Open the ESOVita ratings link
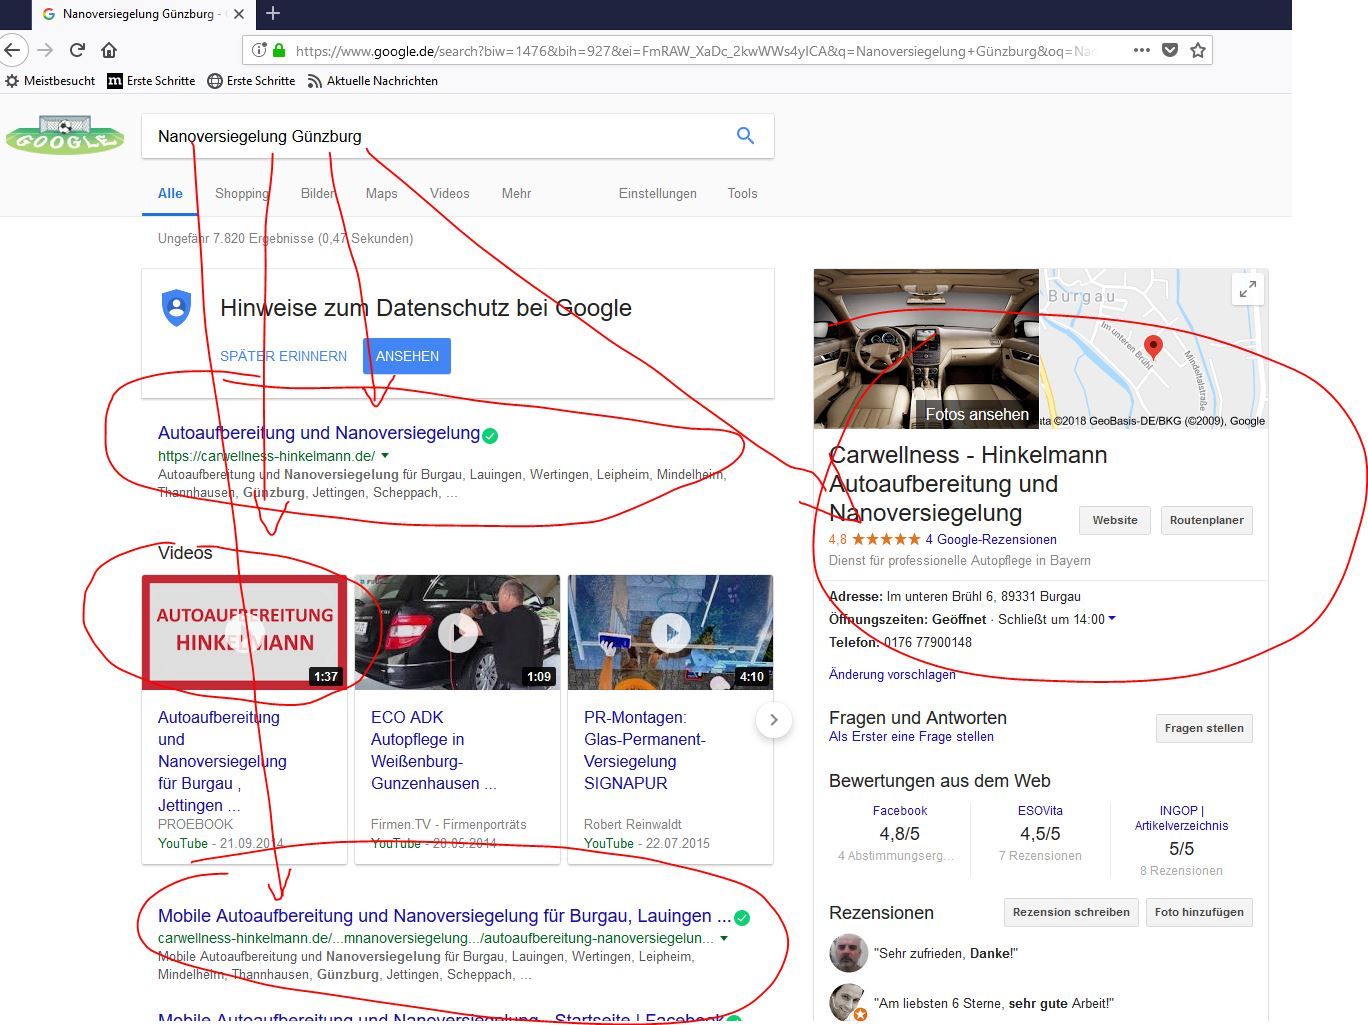 [1040, 811]
